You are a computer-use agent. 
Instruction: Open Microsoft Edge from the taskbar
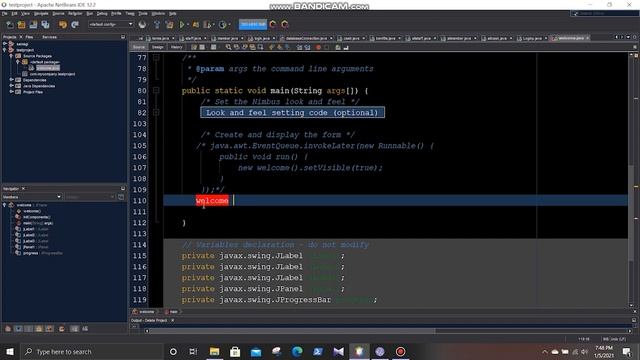point(297,351)
